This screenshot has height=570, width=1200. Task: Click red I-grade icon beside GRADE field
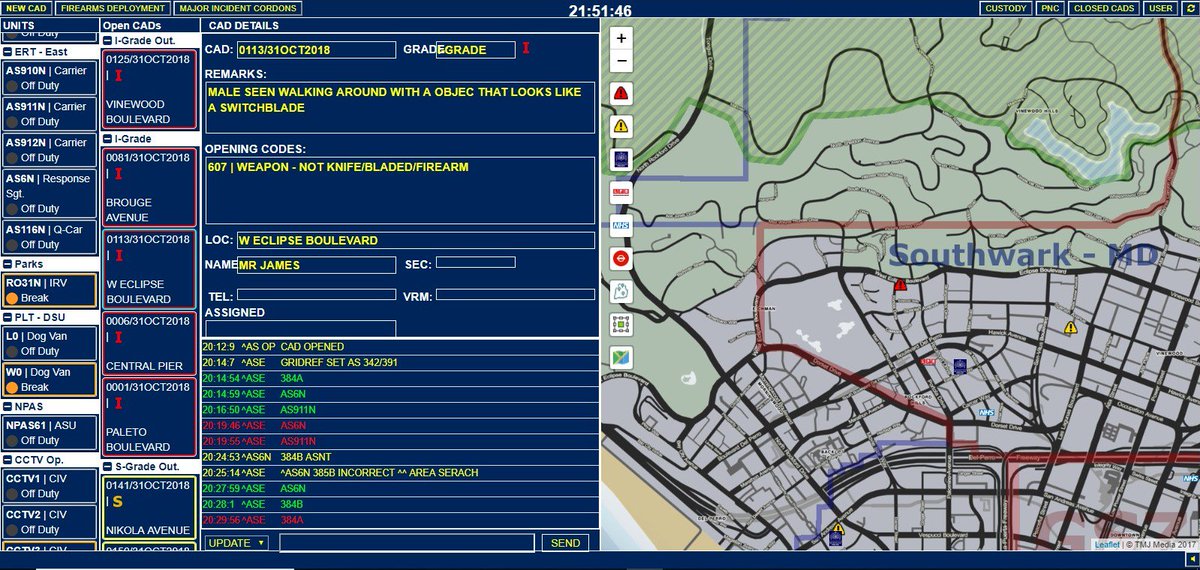(526, 48)
